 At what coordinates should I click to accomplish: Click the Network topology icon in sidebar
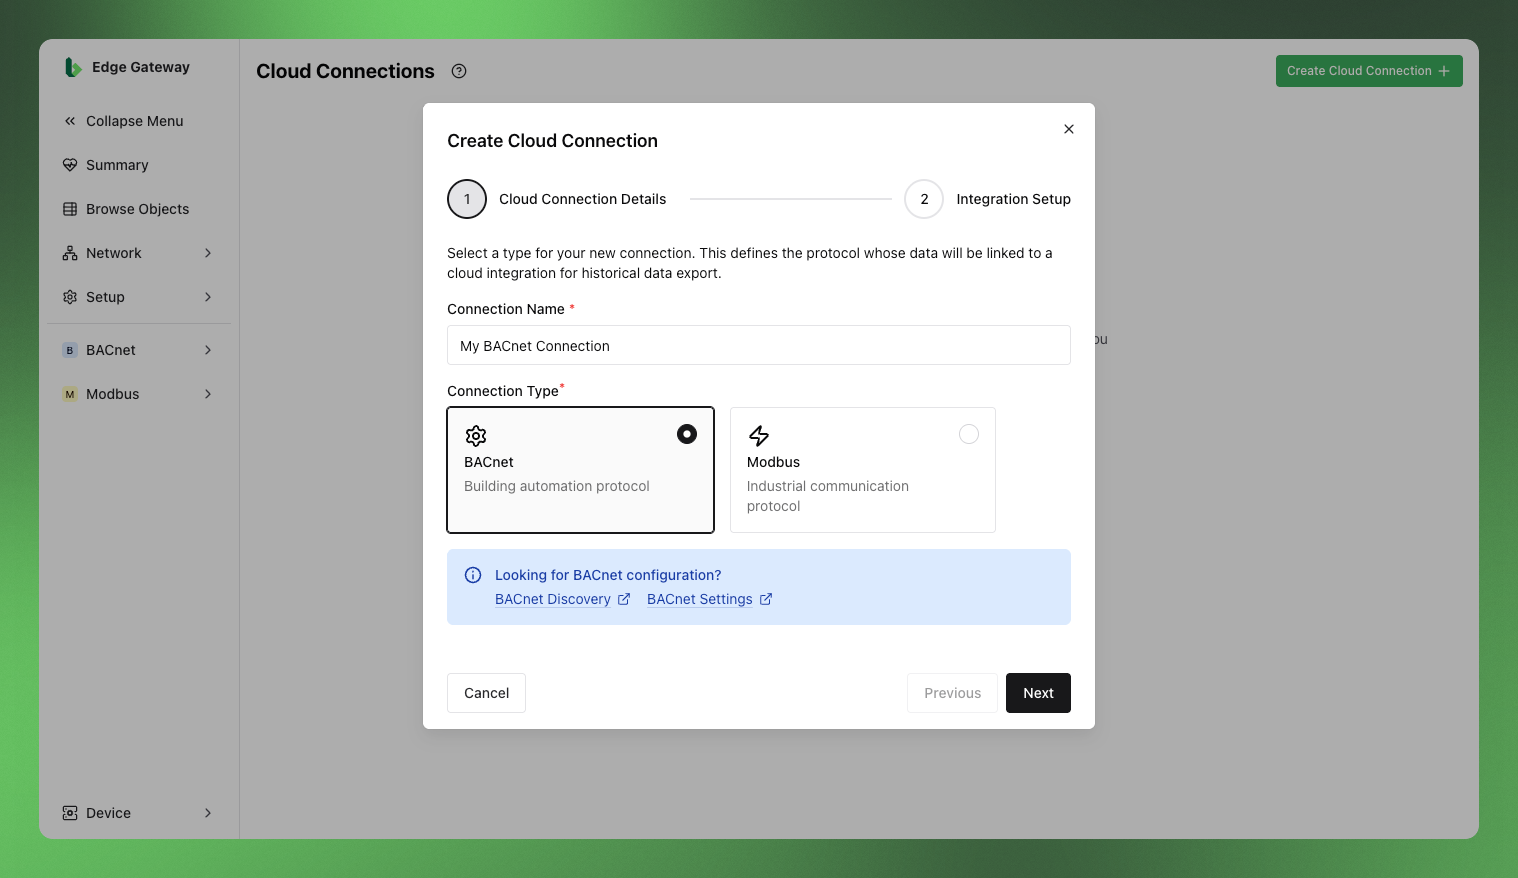point(70,253)
